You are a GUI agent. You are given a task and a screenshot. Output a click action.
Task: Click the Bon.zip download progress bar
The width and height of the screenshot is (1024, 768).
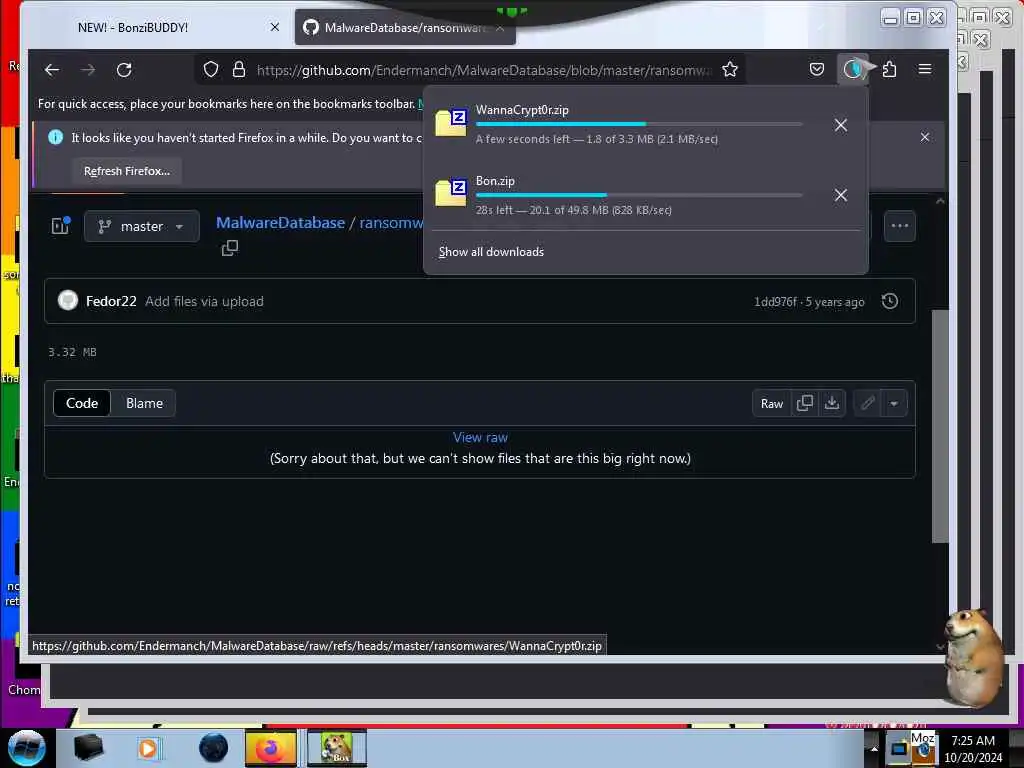point(639,195)
